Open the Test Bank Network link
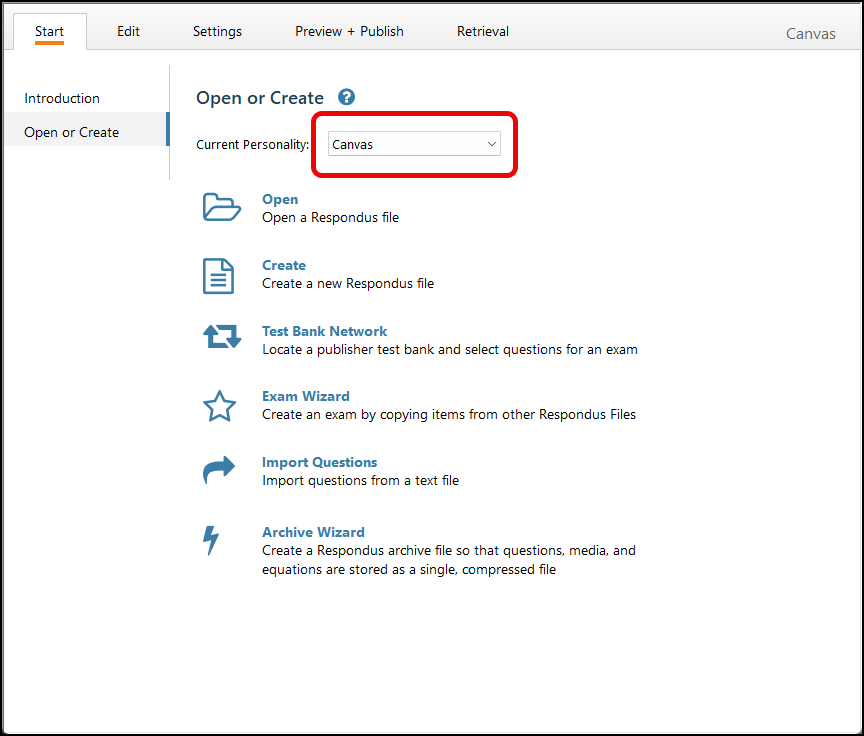Image resolution: width=864 pixels, height=736 pixels. (x=324, y=331)
